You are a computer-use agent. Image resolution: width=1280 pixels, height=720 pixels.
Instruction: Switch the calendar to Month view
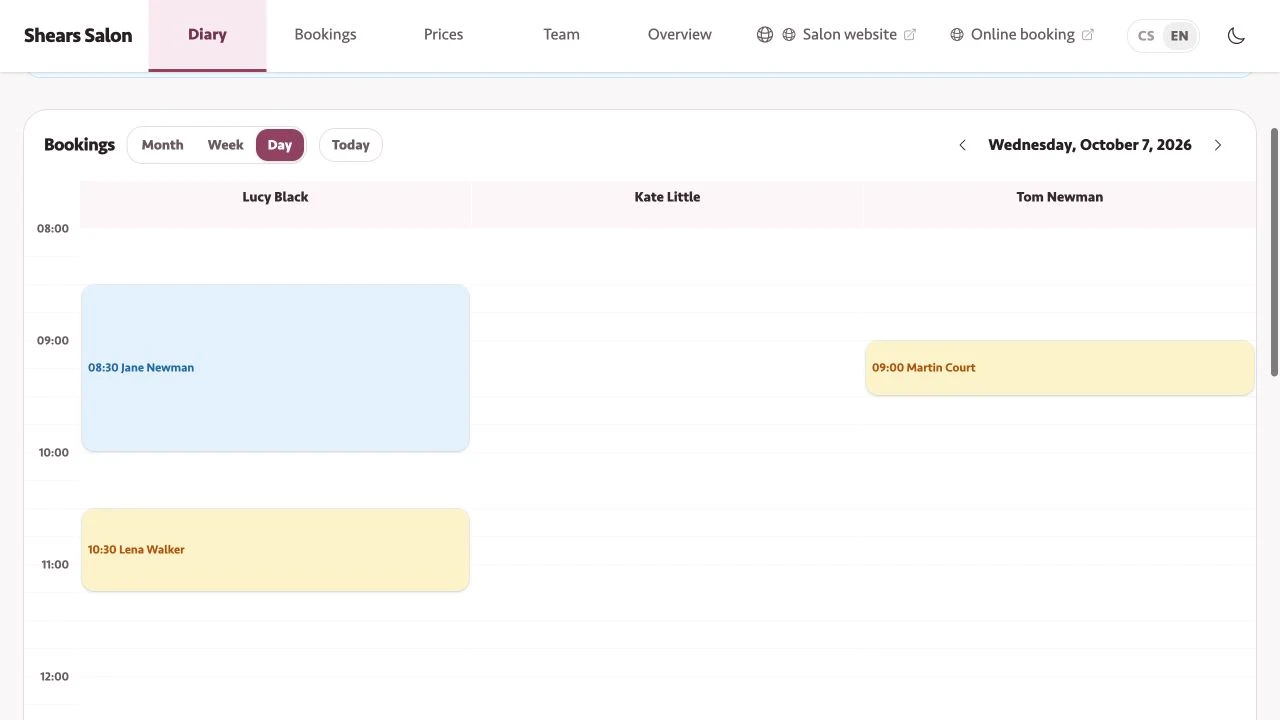162,145
